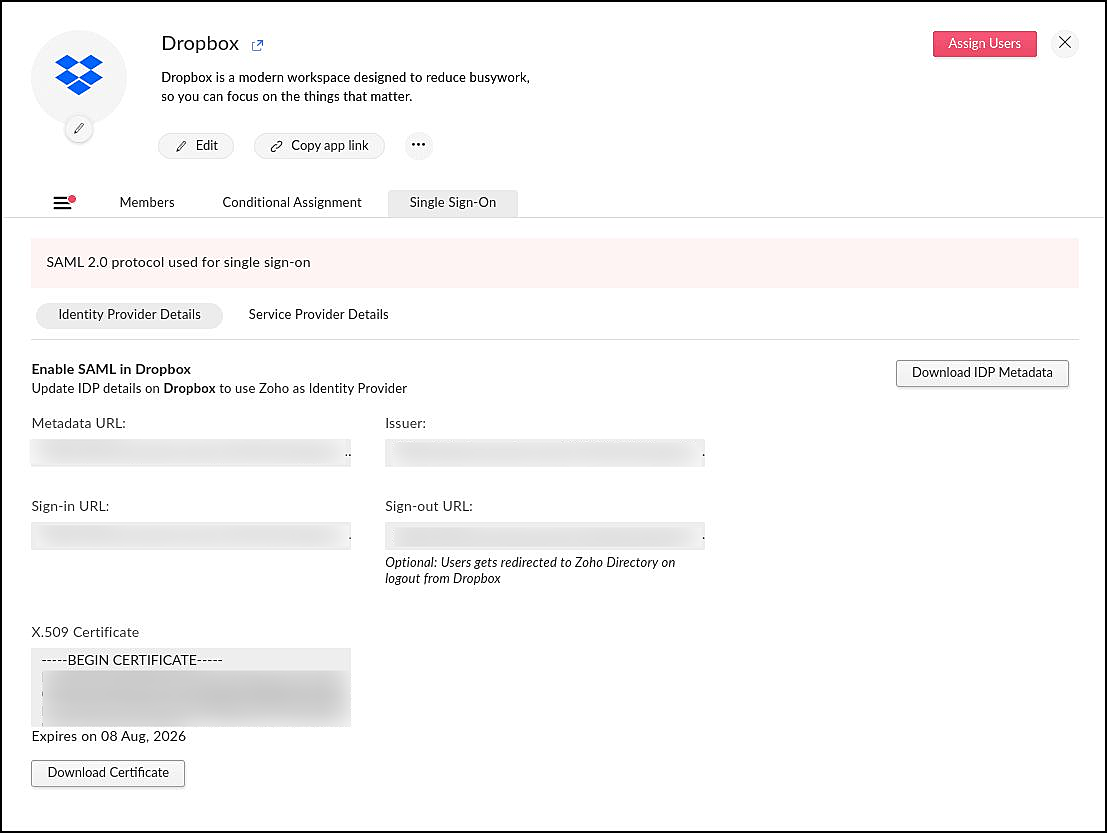Click the Assign Users button
Image resolution: width=1107 pixels, height=833 pixels.
click(x=984, y=44)
